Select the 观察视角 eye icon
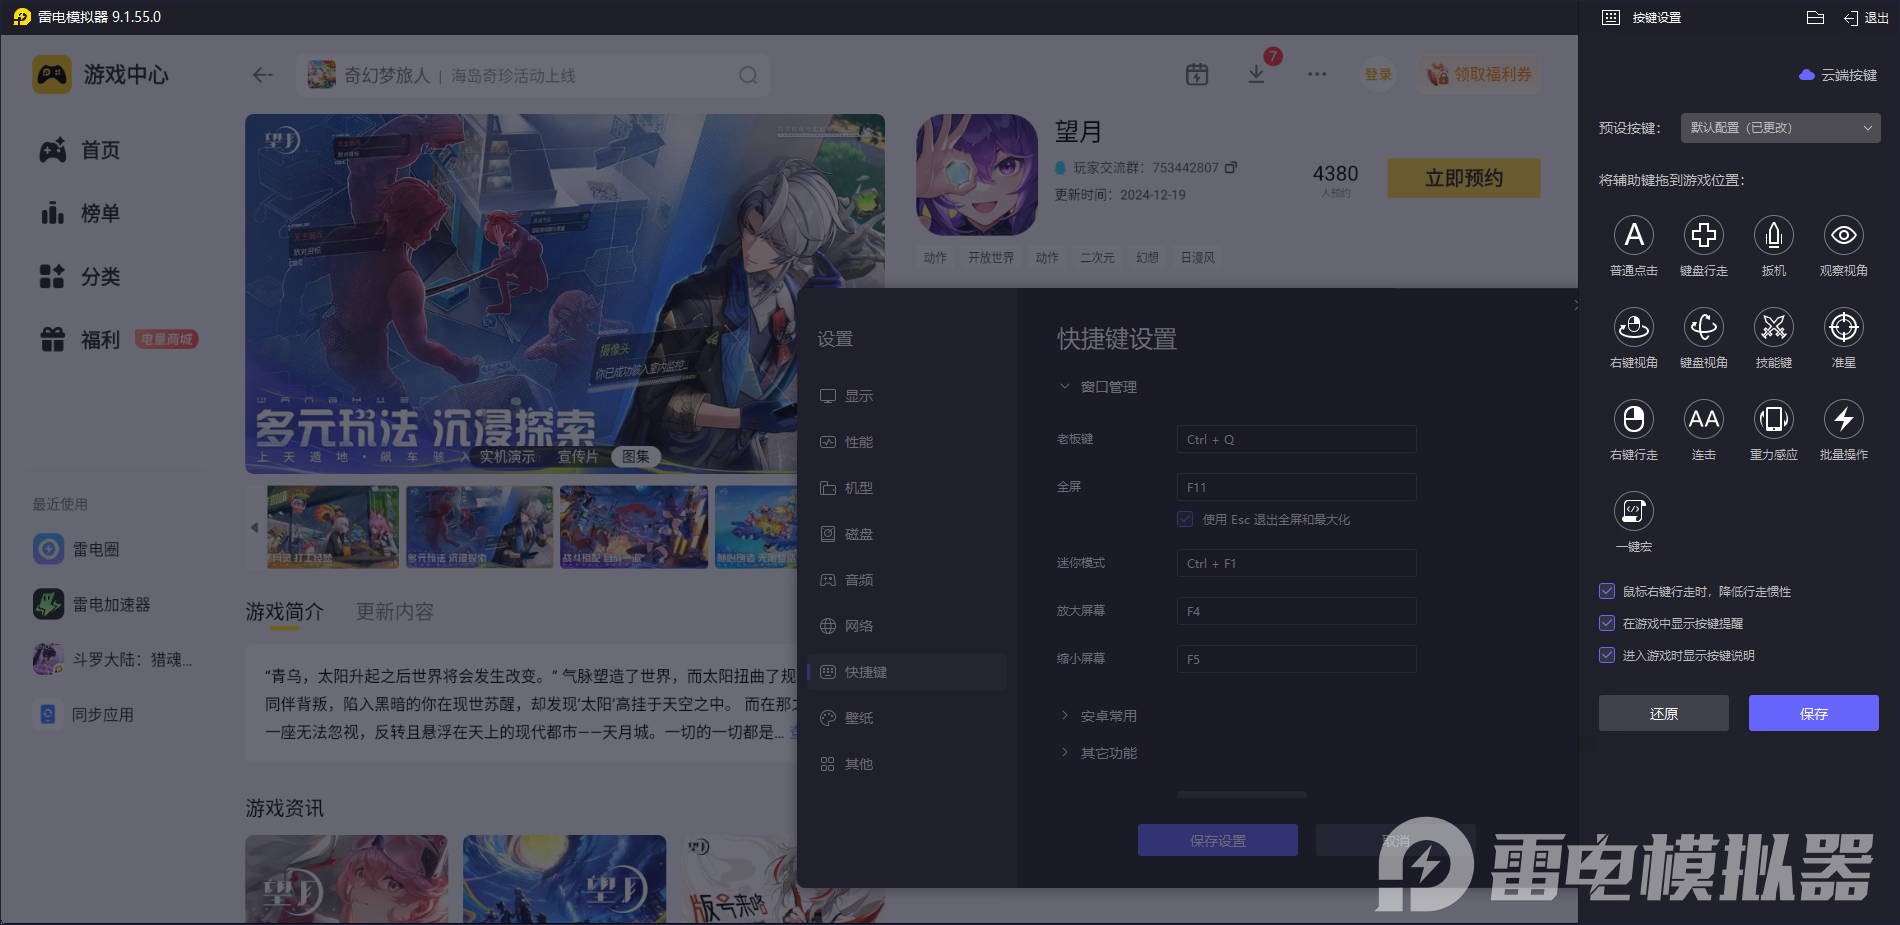 pyautogui.click(x=1844, y=235)
